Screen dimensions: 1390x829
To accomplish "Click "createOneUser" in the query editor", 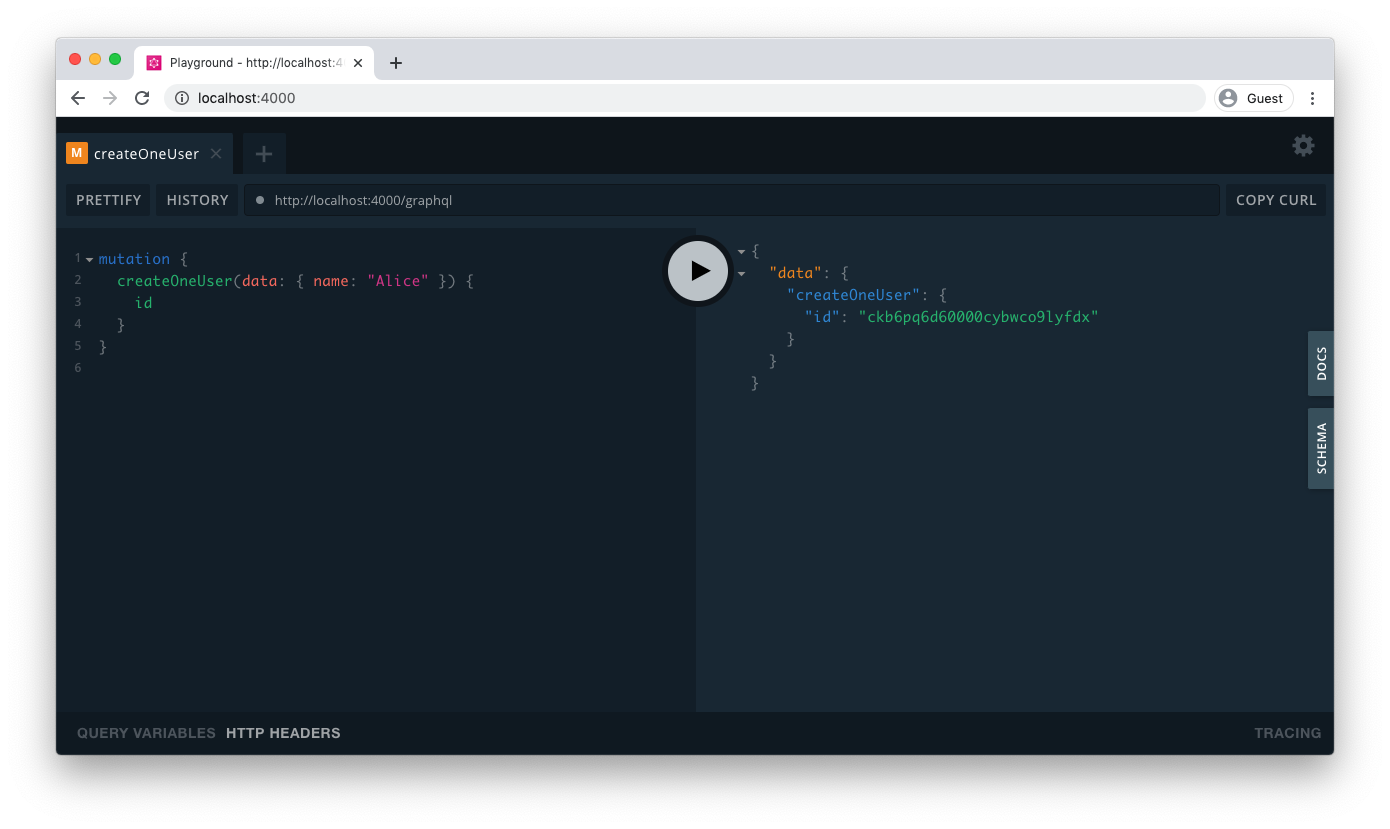I will pos(174,281).
